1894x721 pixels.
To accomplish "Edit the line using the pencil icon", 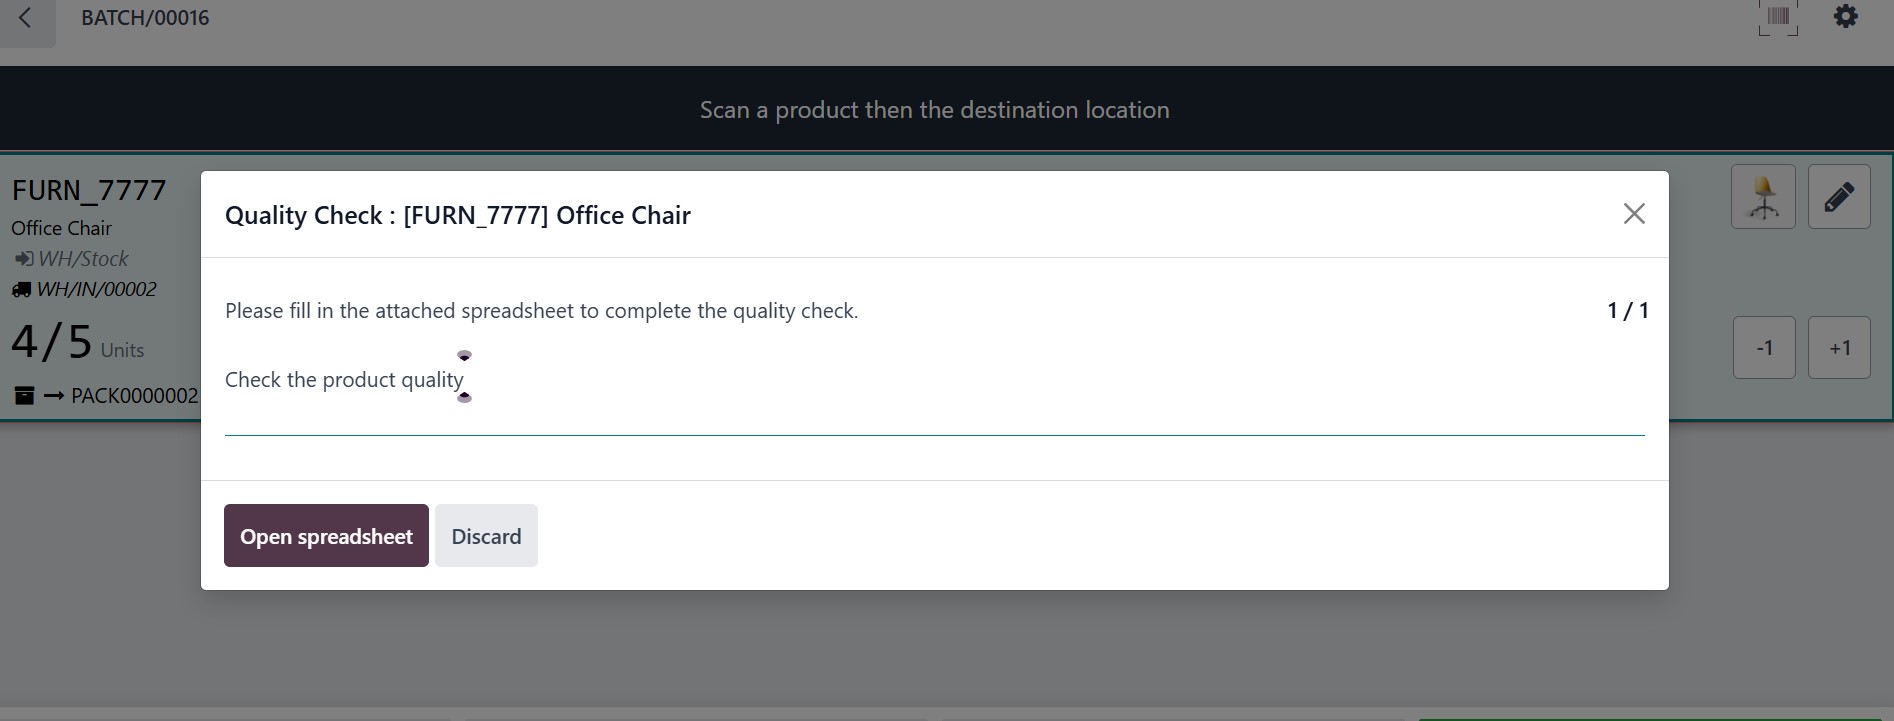I will point(1839,197).
